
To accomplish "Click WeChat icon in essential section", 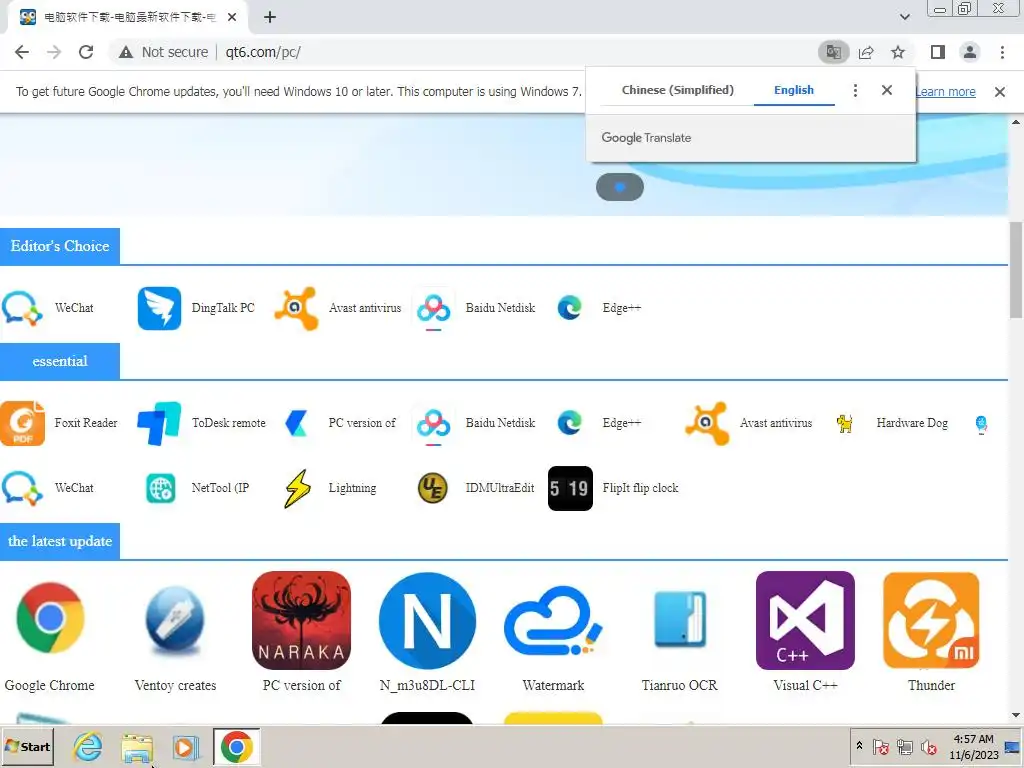I will [x=23, y=488].
